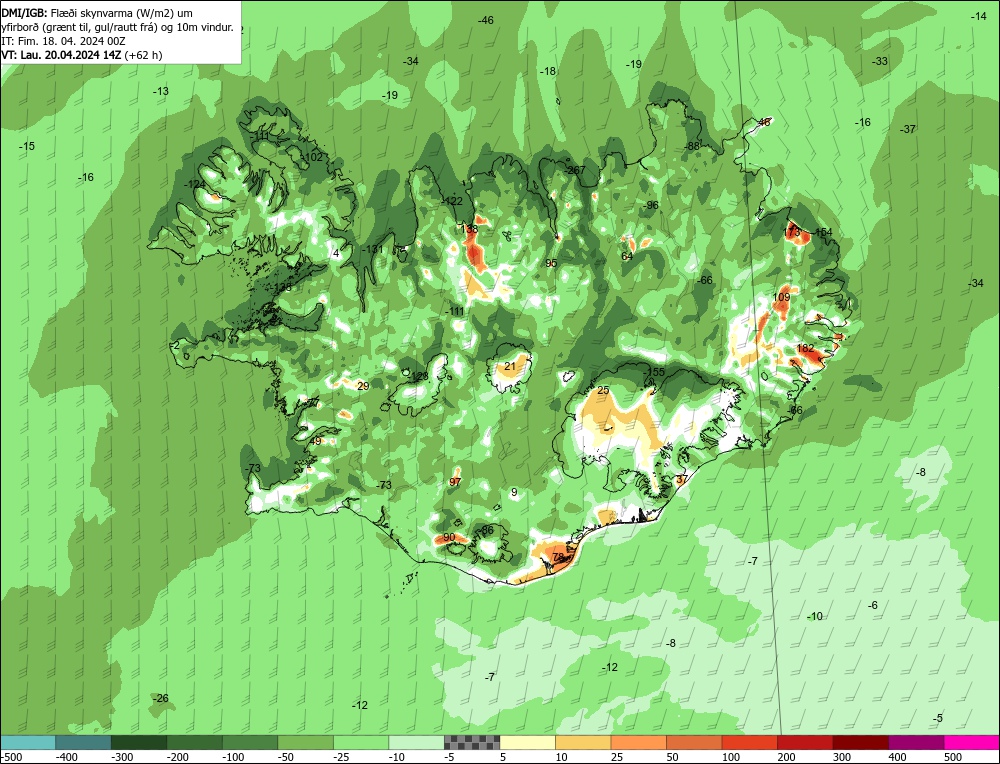
Task: Click the -15 ocean value at far west
Action: click(x=27, y=146)
